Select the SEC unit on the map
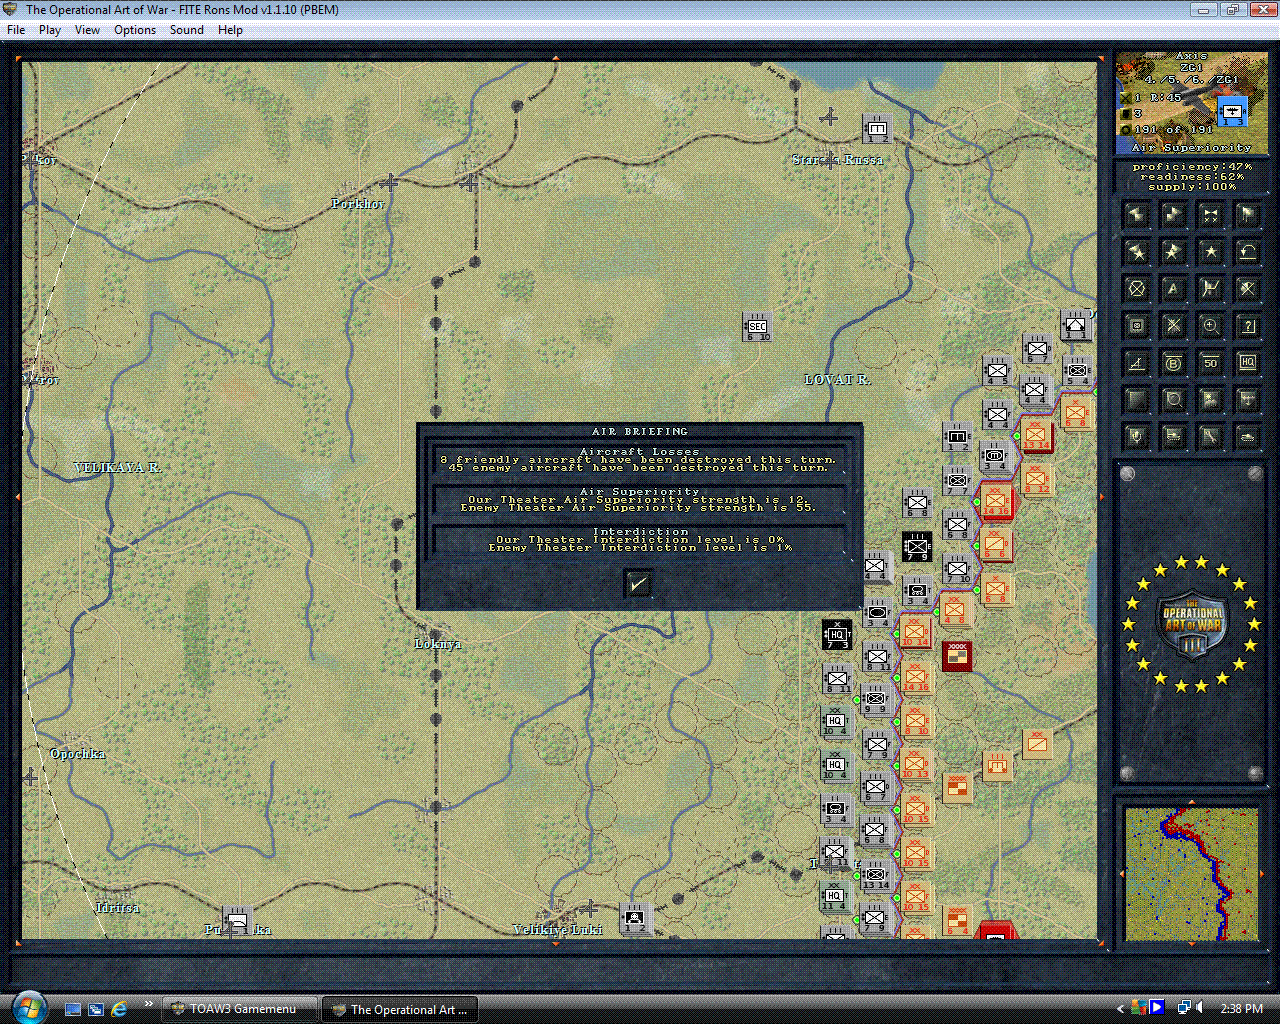The width and height of the screenshot is (1280, 1024). click(x=757, y=327)
